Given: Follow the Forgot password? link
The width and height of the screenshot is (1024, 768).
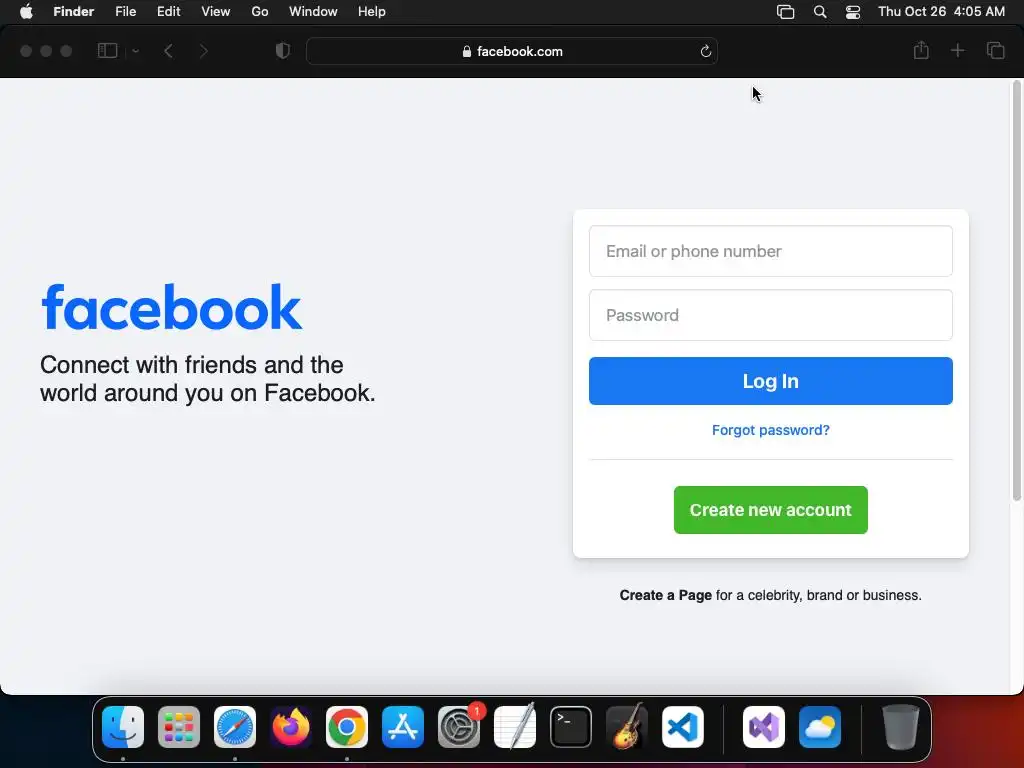Looking at the screenshot, I should [x=771, y=430].
